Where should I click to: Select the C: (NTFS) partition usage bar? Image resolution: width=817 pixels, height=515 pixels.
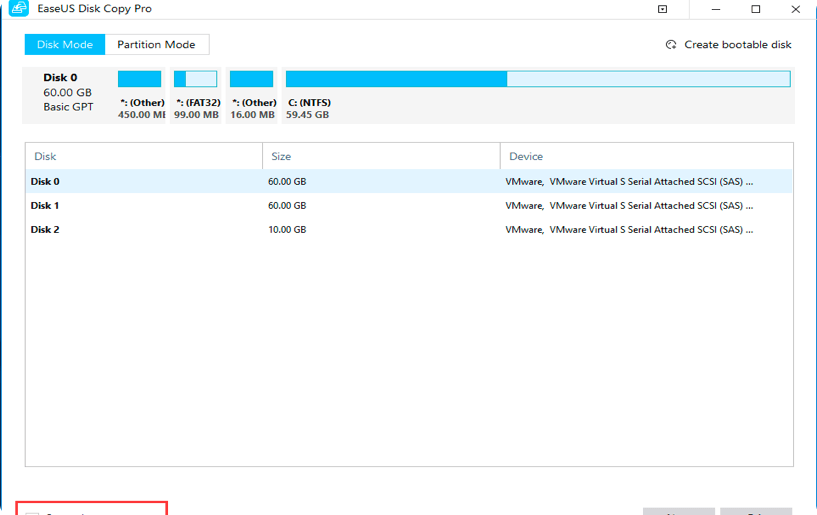538,79
